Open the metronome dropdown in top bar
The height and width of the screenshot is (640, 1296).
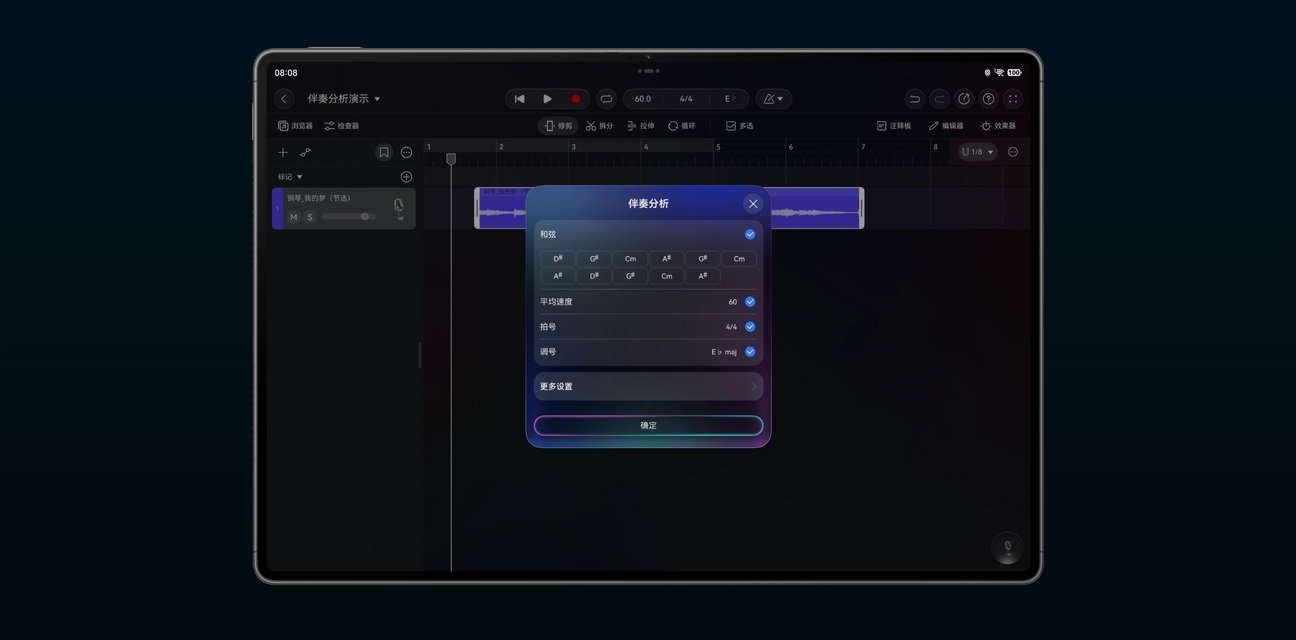[774, 99]
